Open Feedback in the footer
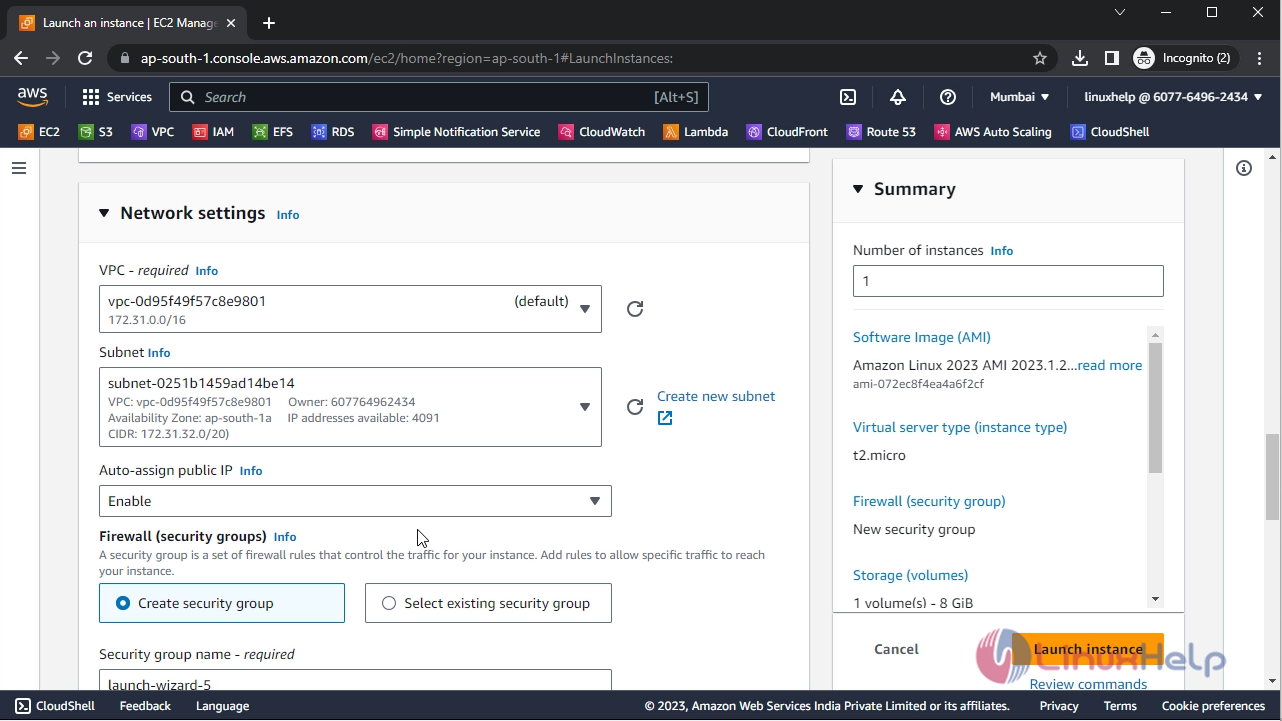 (145, 706)
